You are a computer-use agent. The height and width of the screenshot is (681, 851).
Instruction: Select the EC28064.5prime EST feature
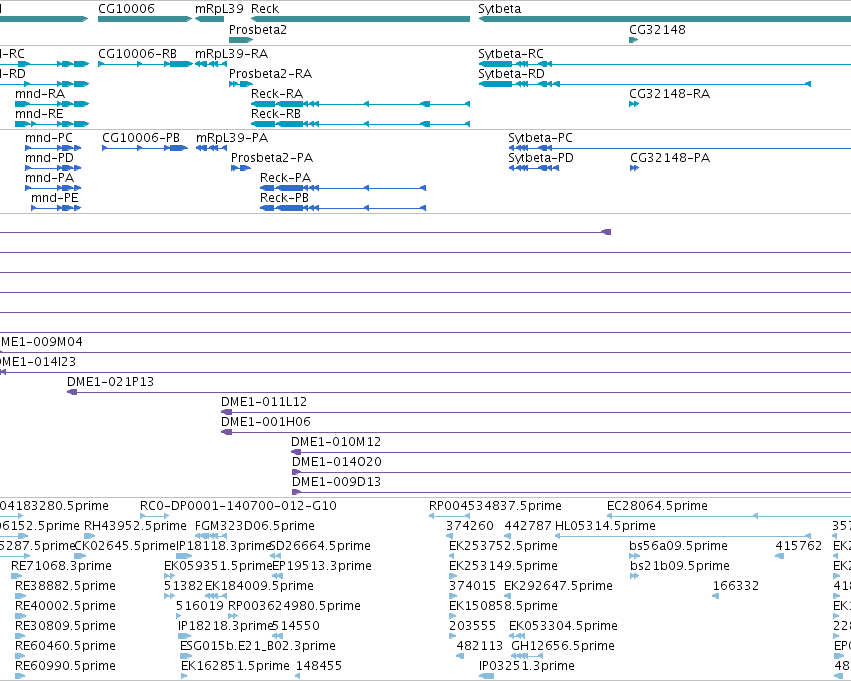729,516
